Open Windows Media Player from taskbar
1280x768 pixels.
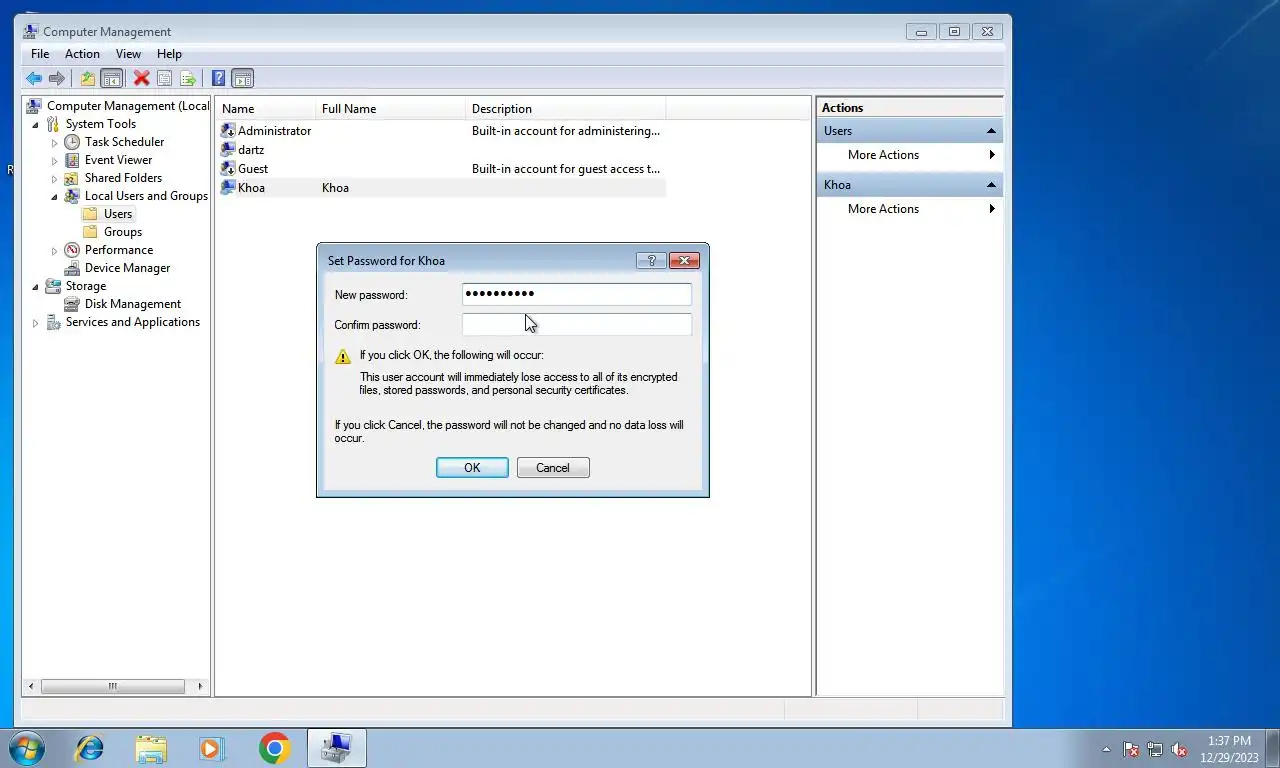212,748
